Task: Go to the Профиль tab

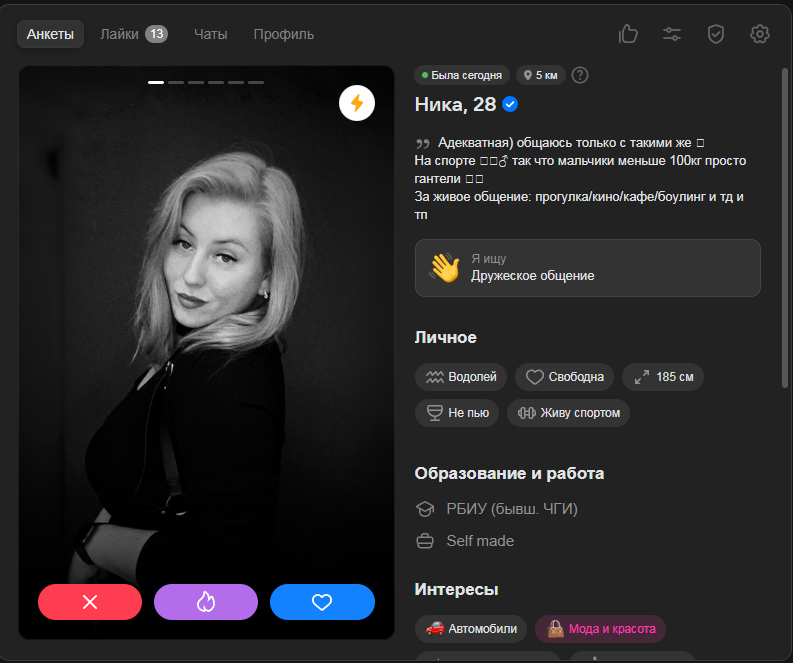Action: (x=283, y=34)
